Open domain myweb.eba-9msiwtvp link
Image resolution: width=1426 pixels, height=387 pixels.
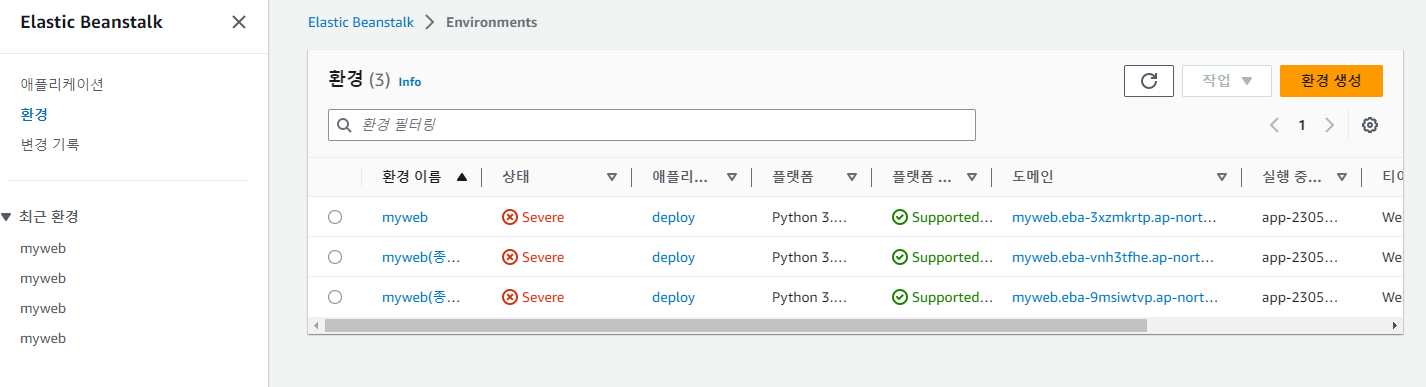point(1114,297)
